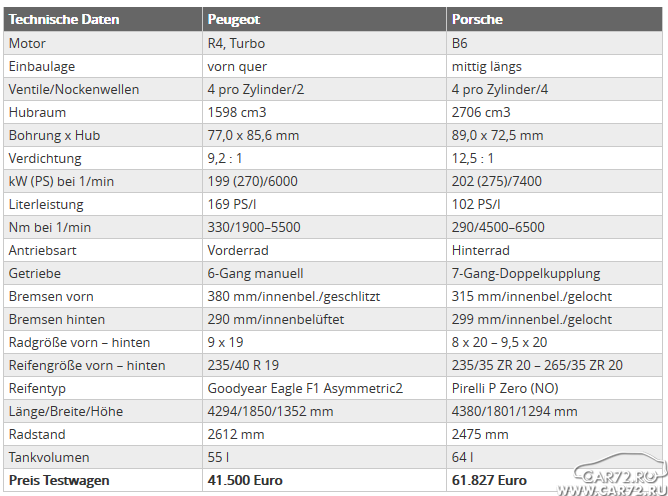
Task: Select the Technische Daten header cell
Action: 103,19
